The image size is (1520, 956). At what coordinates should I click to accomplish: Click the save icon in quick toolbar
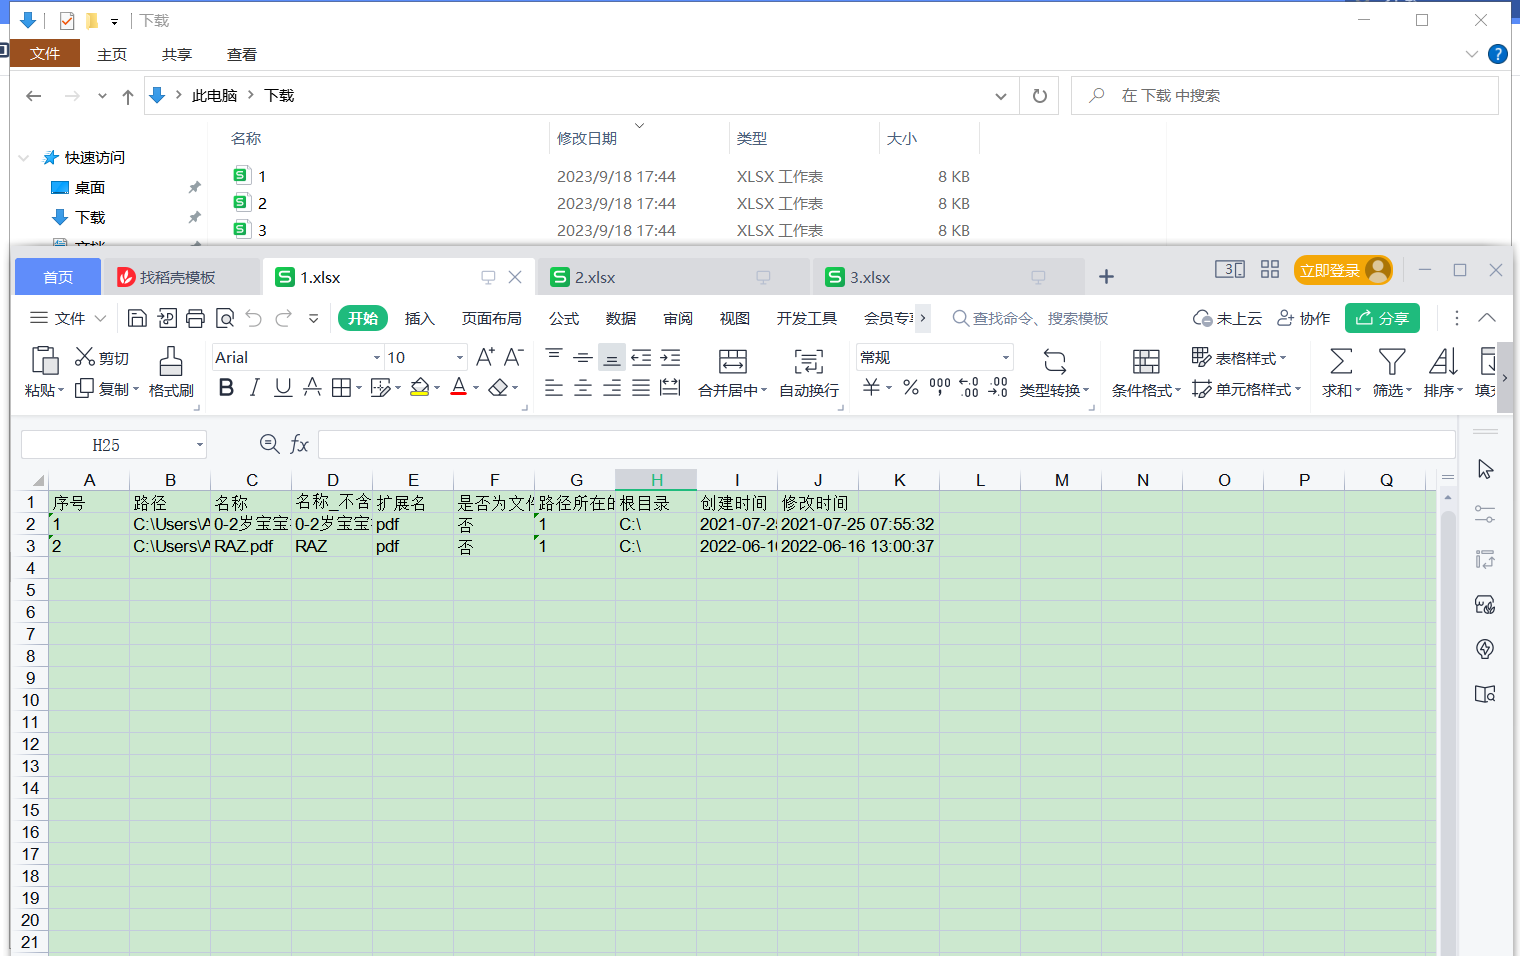(x=138, y=318)
